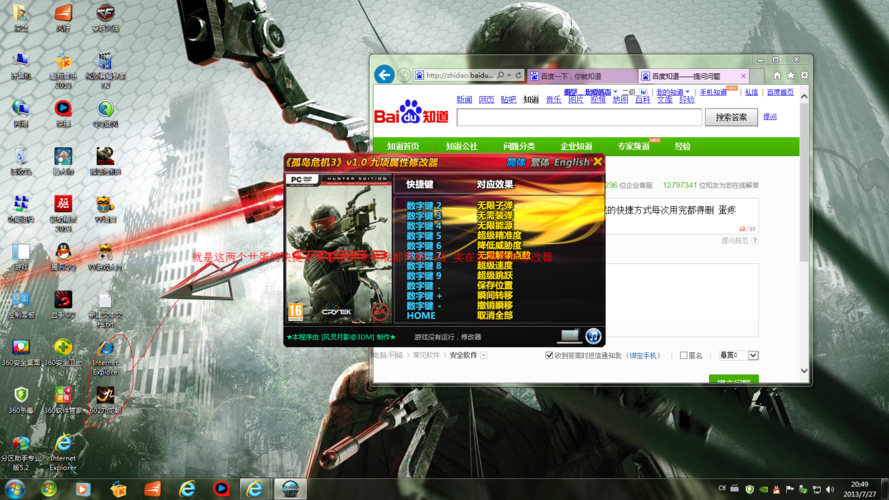
Task: Click the volume speaker icon in the system tray
Action: point(830,489)
